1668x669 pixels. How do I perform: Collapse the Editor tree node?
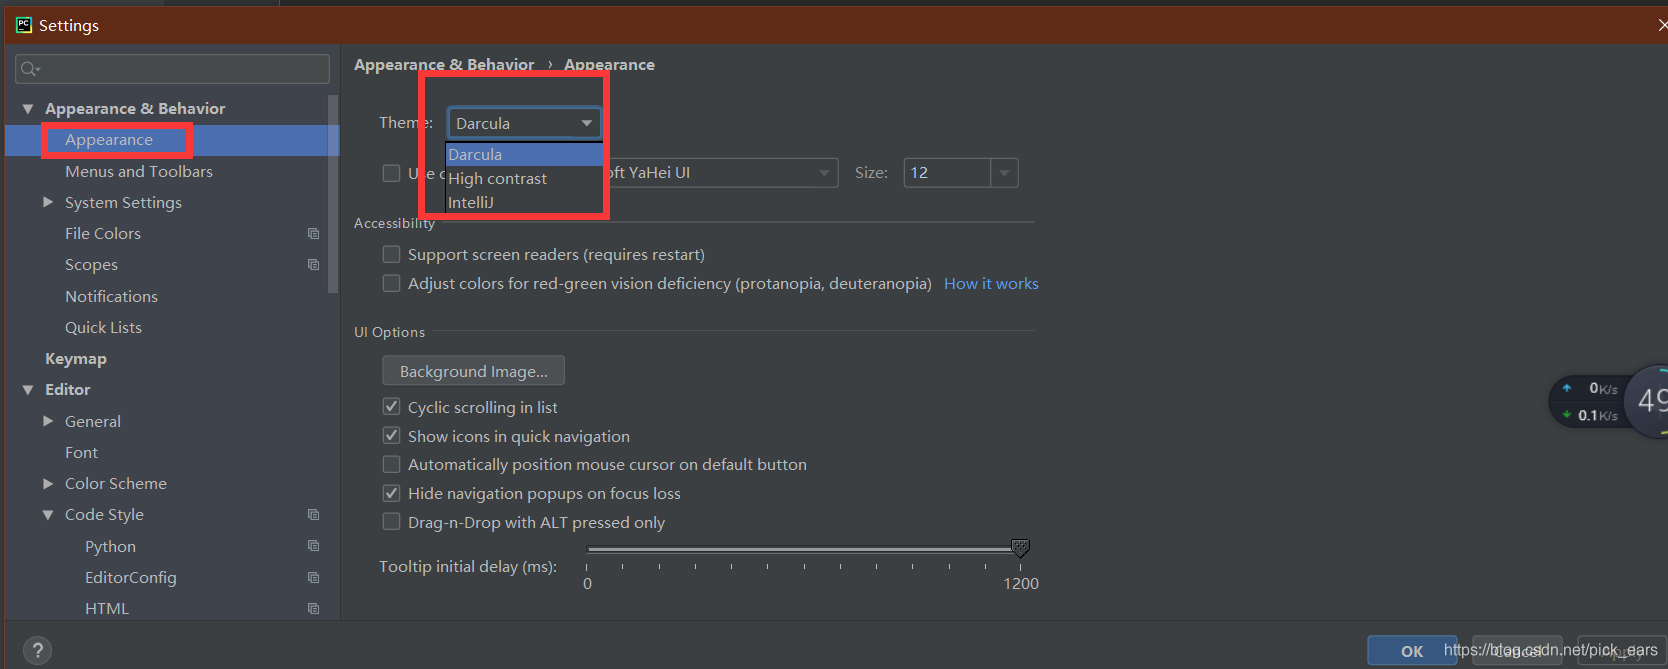[28, 390]
